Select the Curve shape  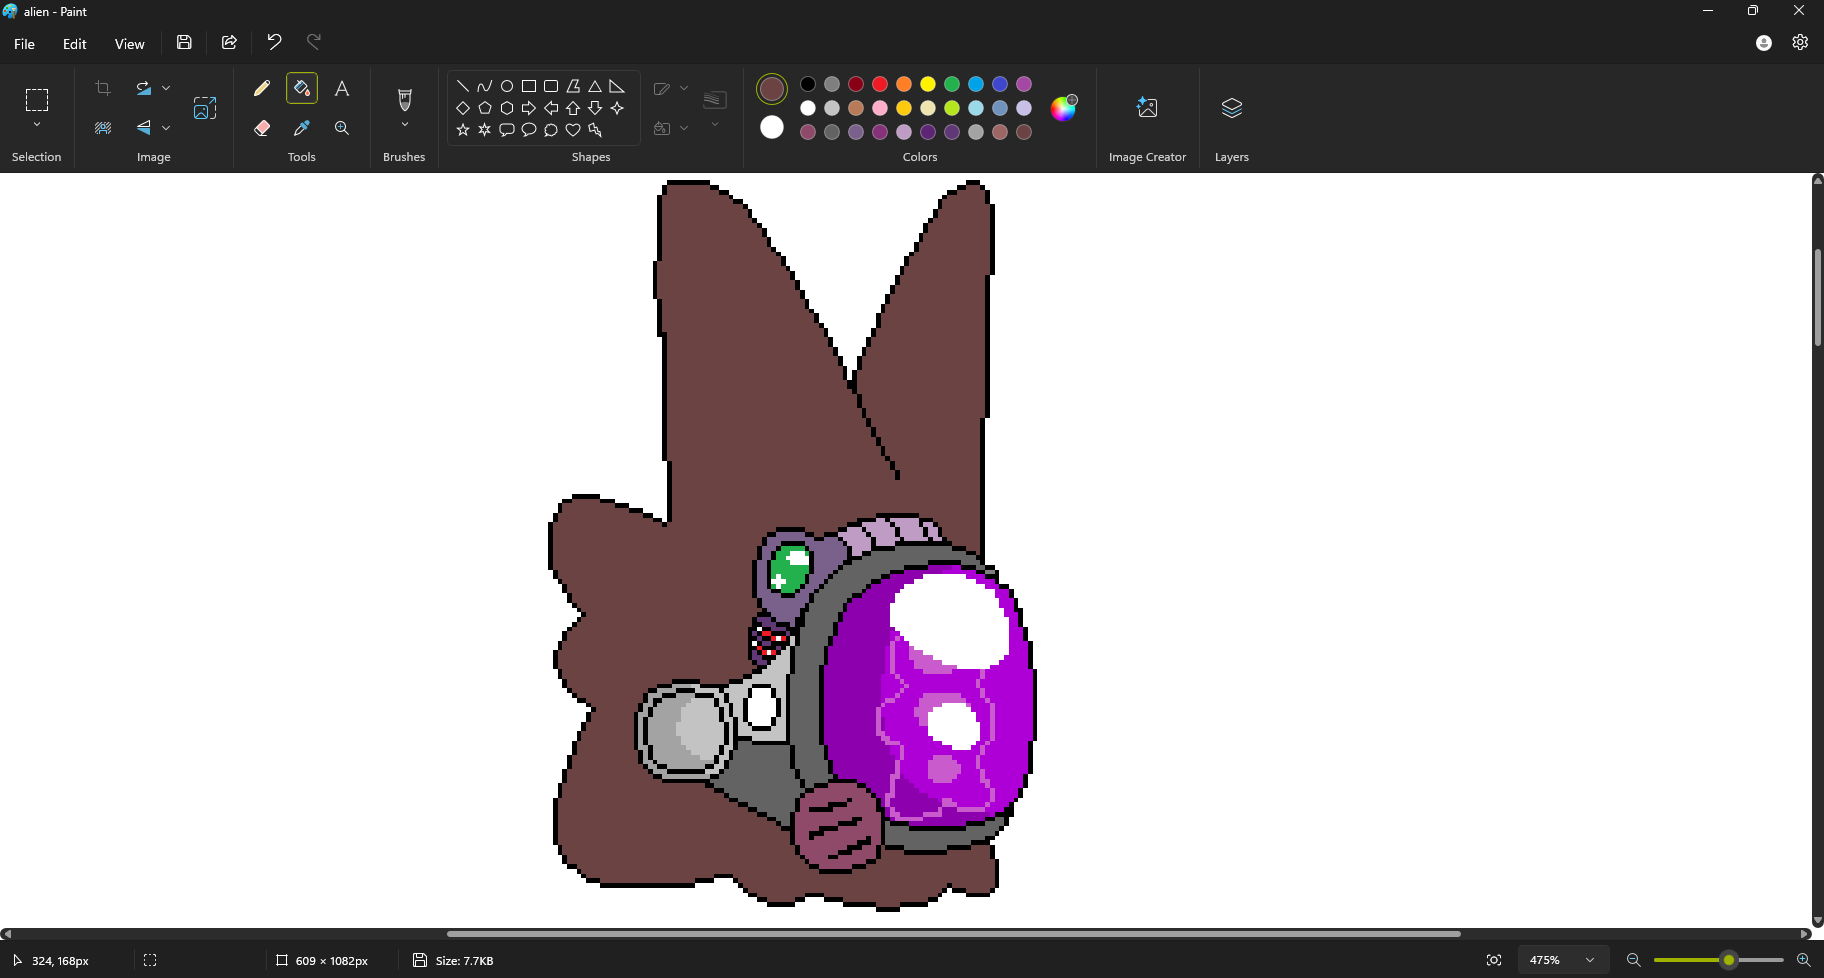(x=485, y=86)
